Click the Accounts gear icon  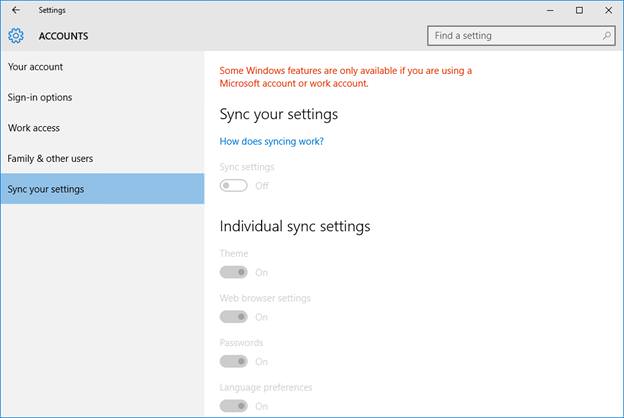16,36
